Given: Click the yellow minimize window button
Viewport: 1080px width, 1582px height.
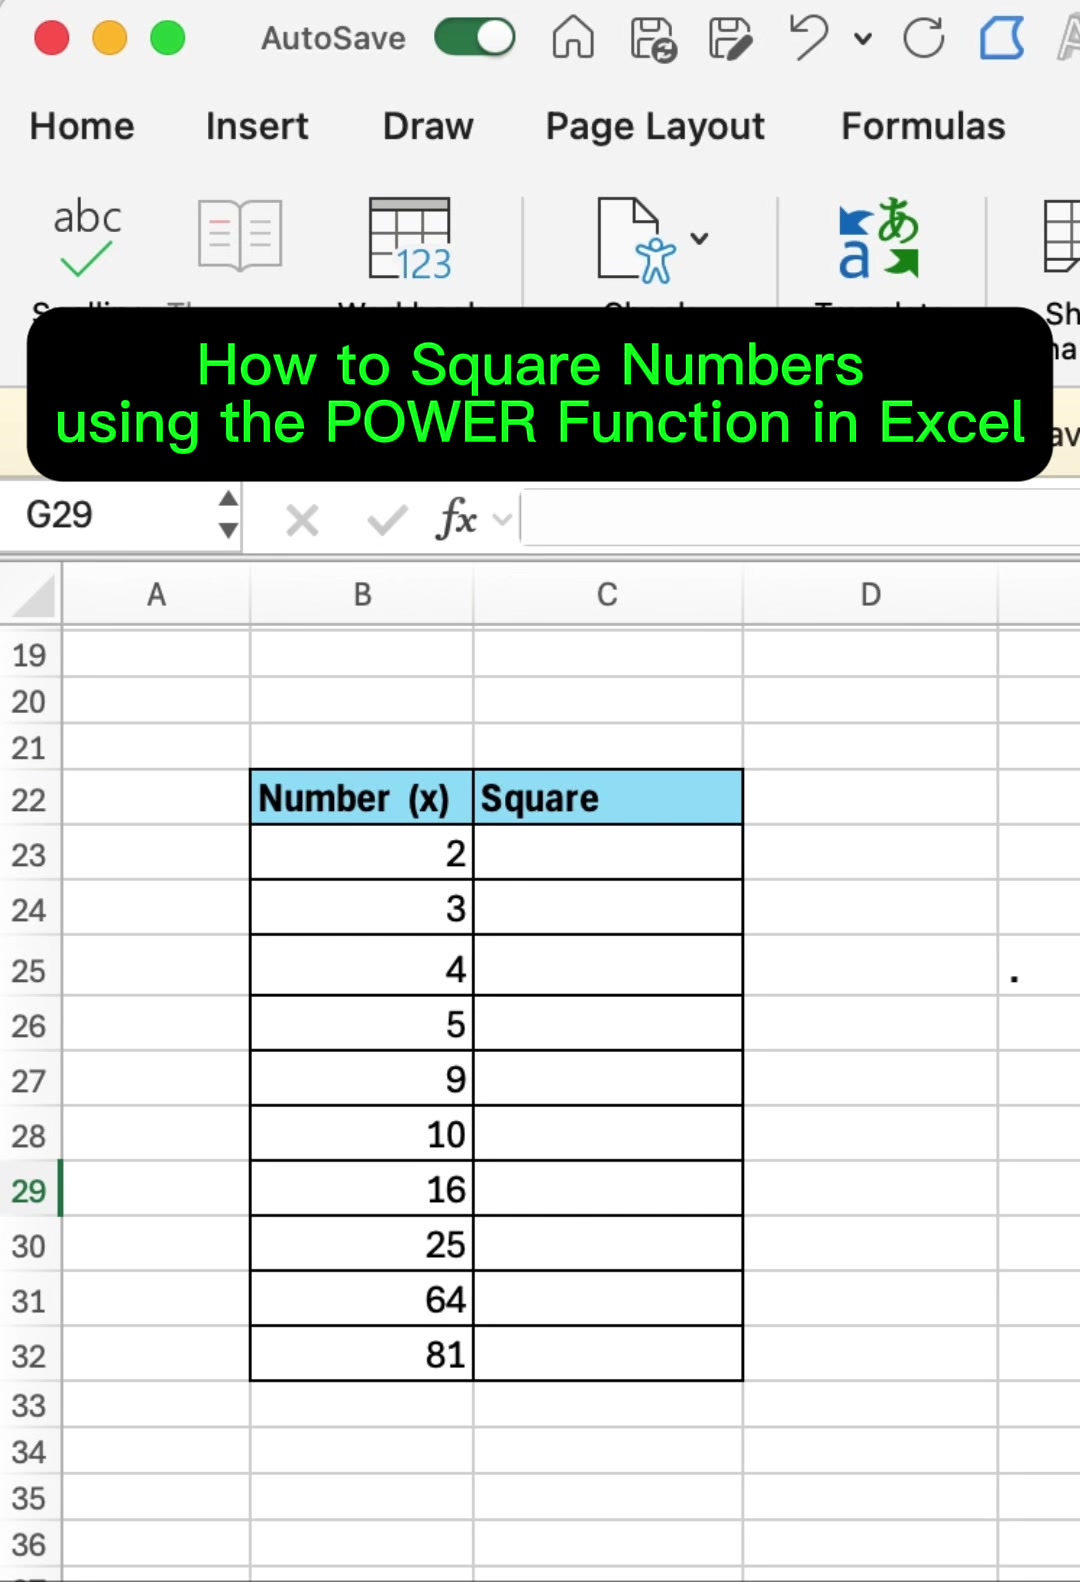Looking at the screenshot, I should tap(109, 38).
